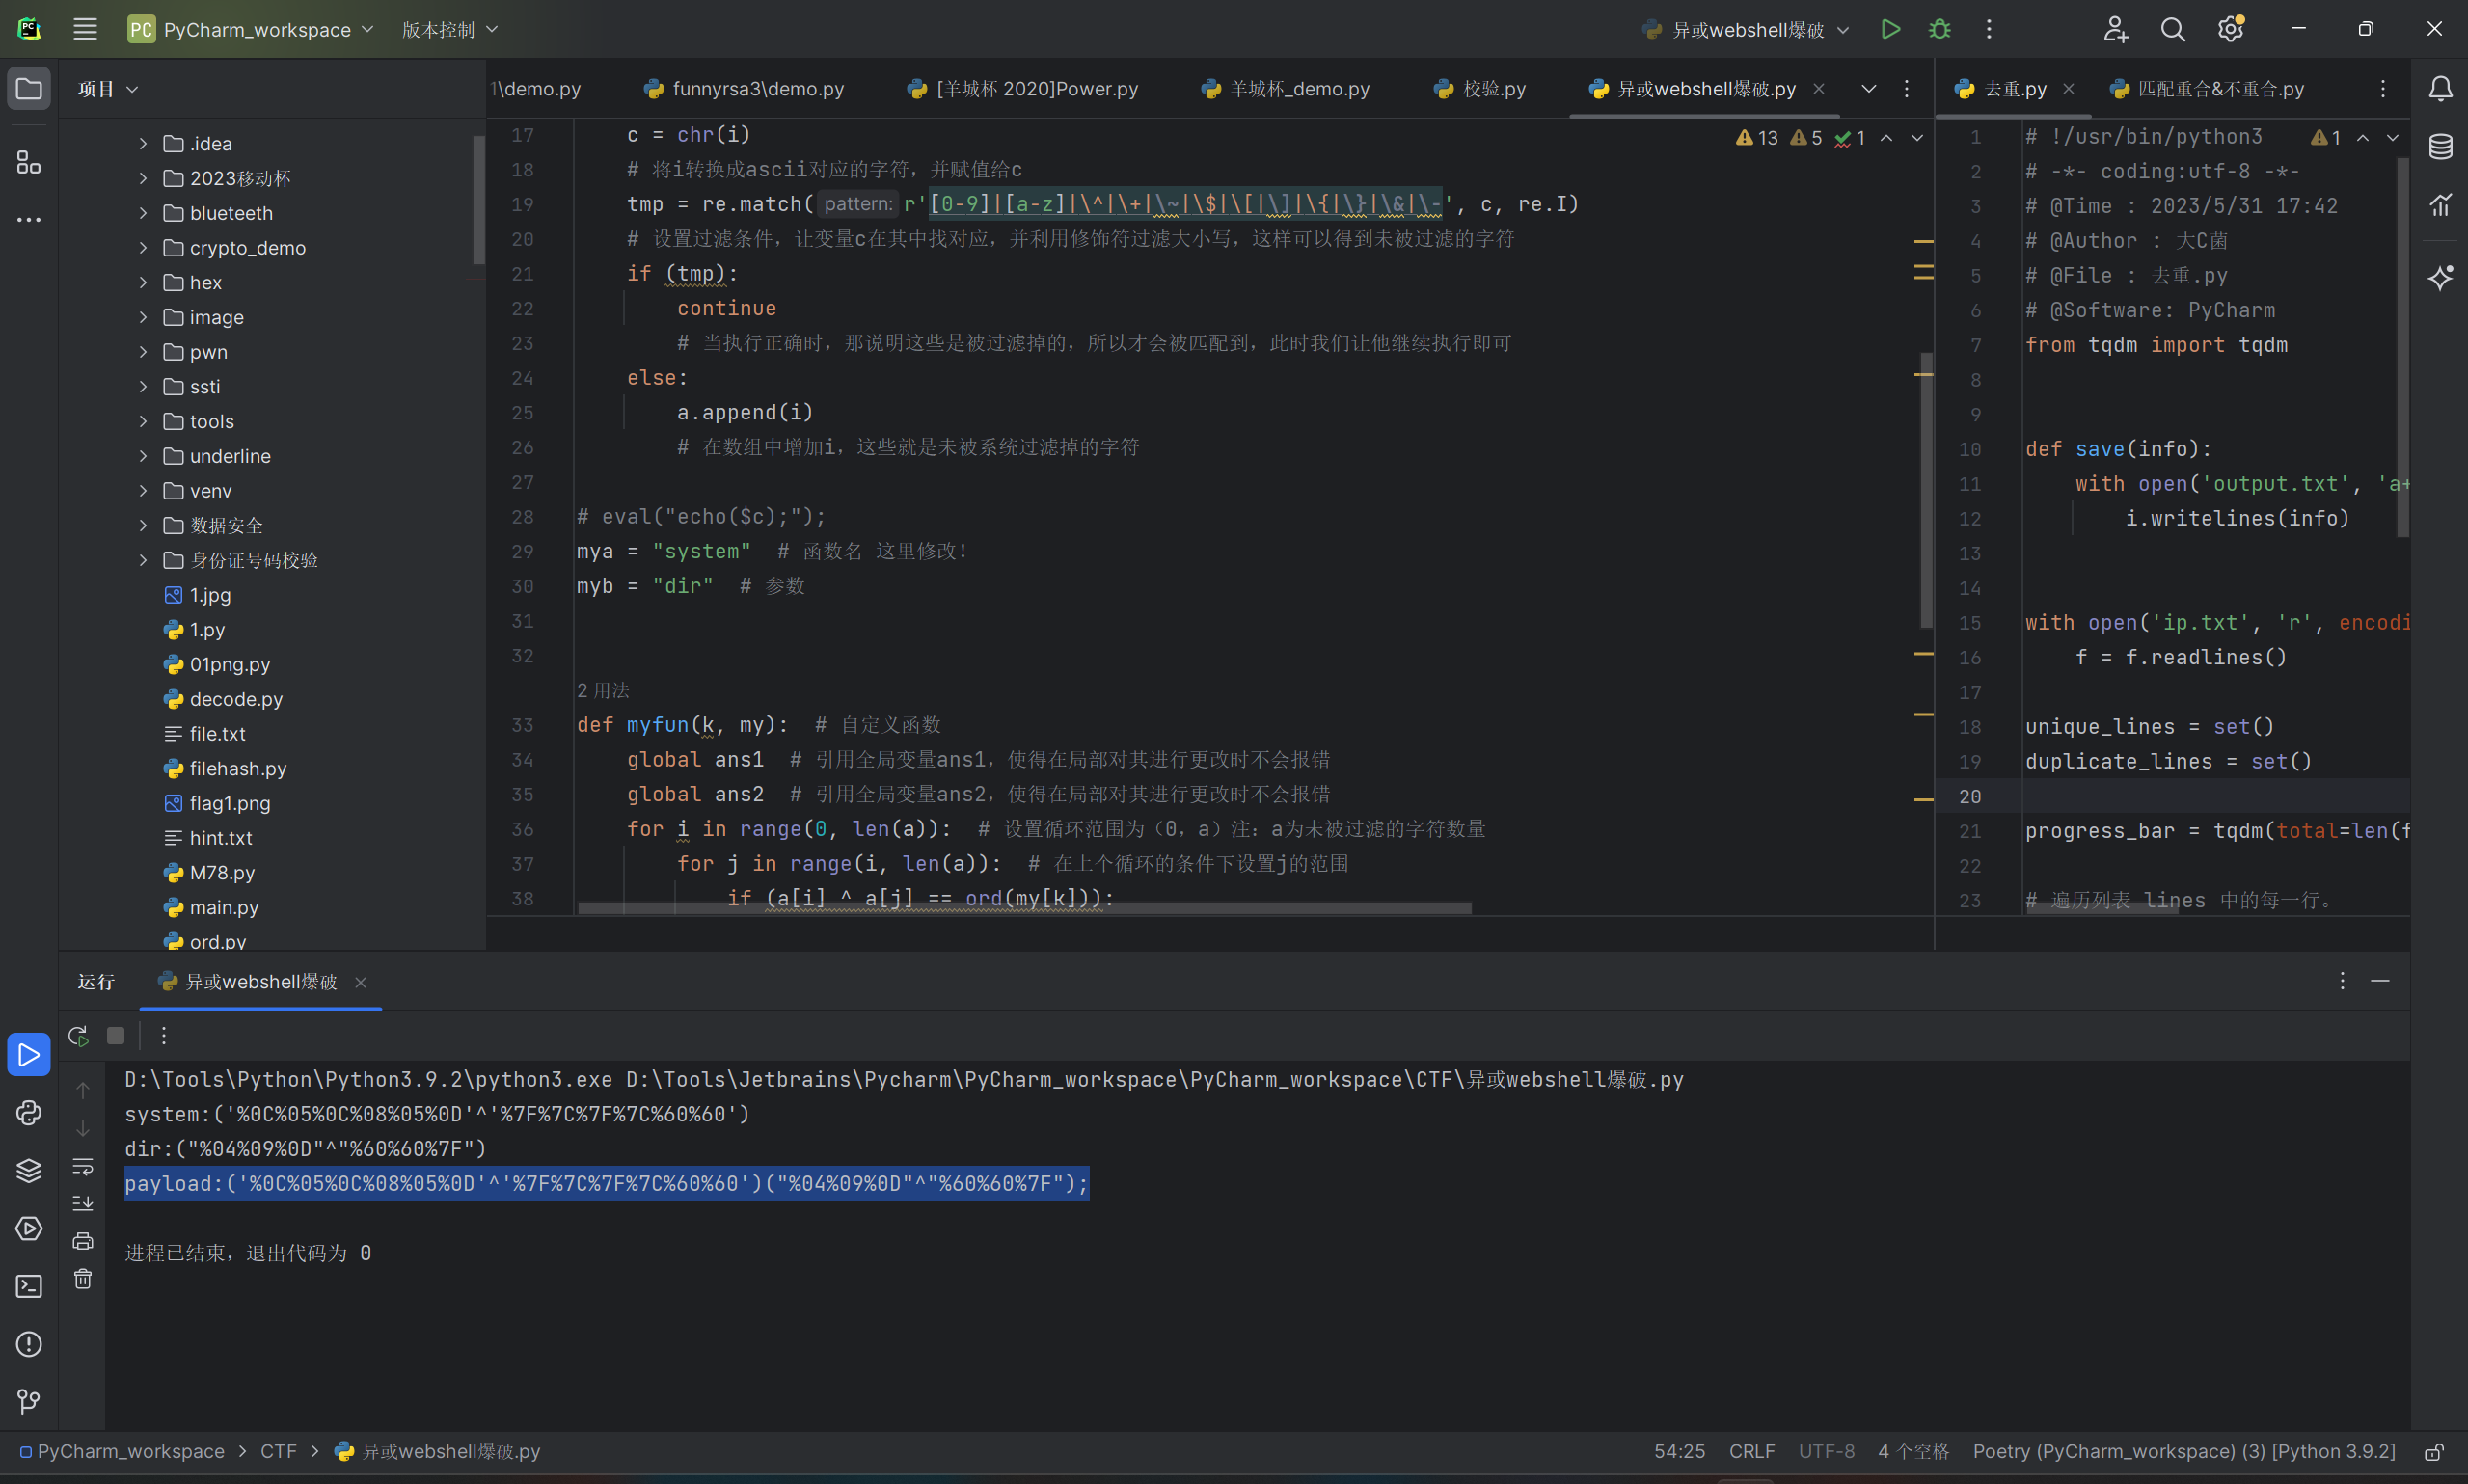Open the AI Assistant sparkle icon
The width and height of the screenshot is (2468, 1484).
[x=2440, y=277]
